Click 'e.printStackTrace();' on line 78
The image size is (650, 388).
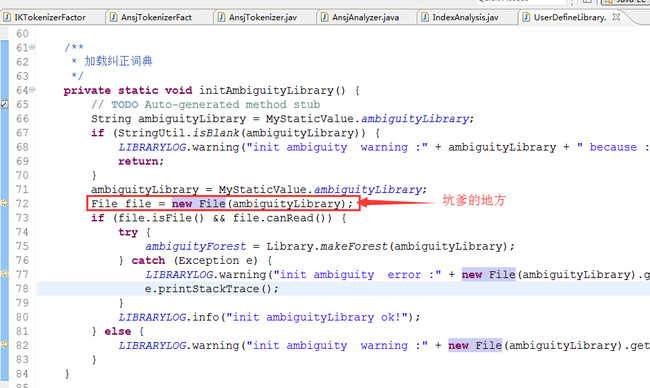[x=212, y=289]
